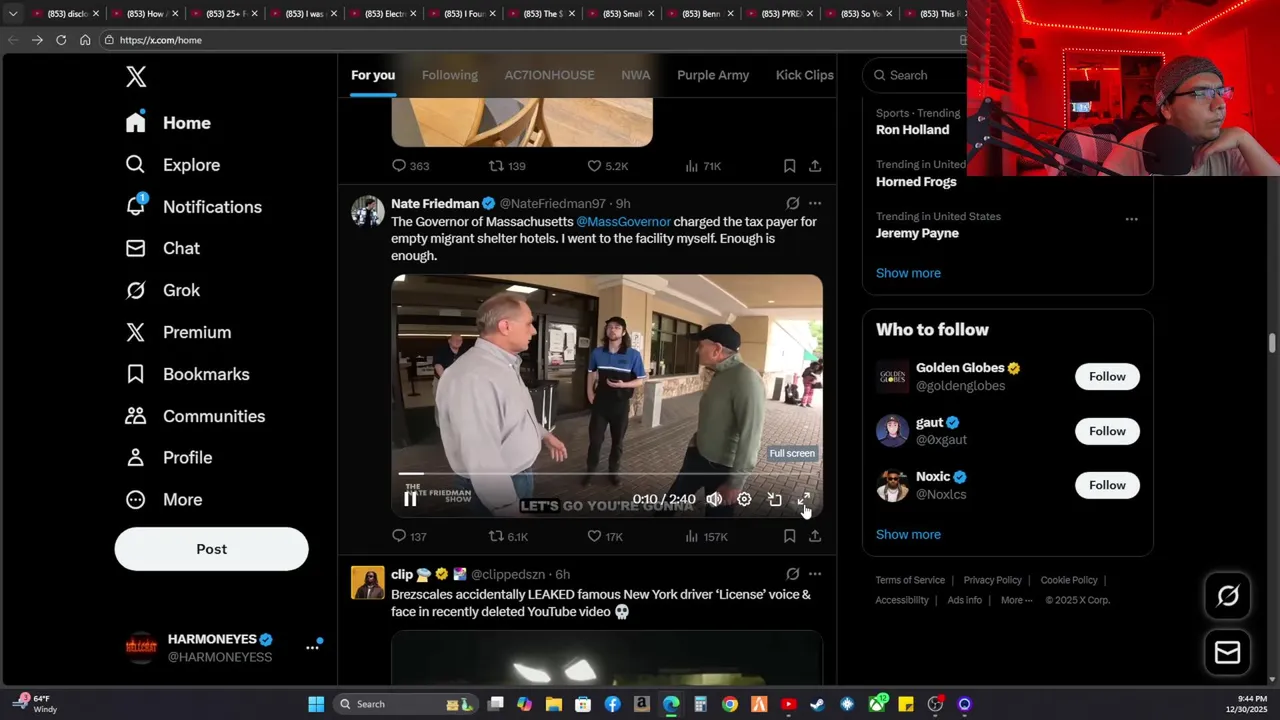Open Grok actions on Nate Friedman's post
Screen dimensions: 1280x720
pyautogui.click(x=792, y=203)
